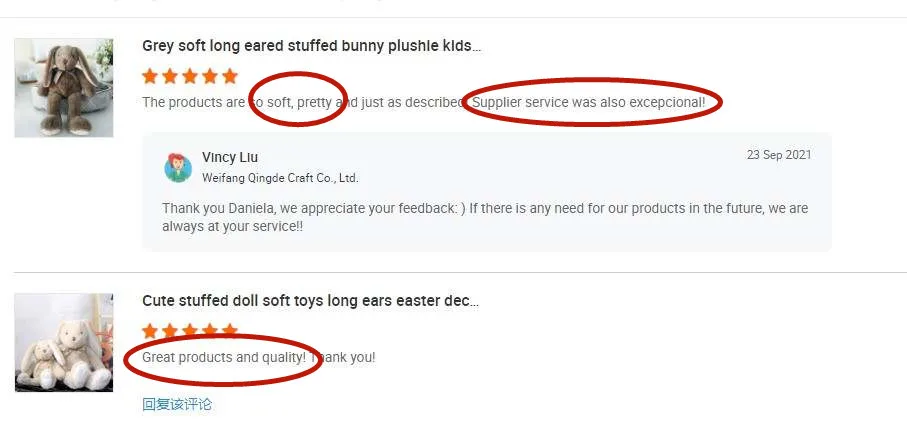Click the Vincy Liu name

click(230, 157)
